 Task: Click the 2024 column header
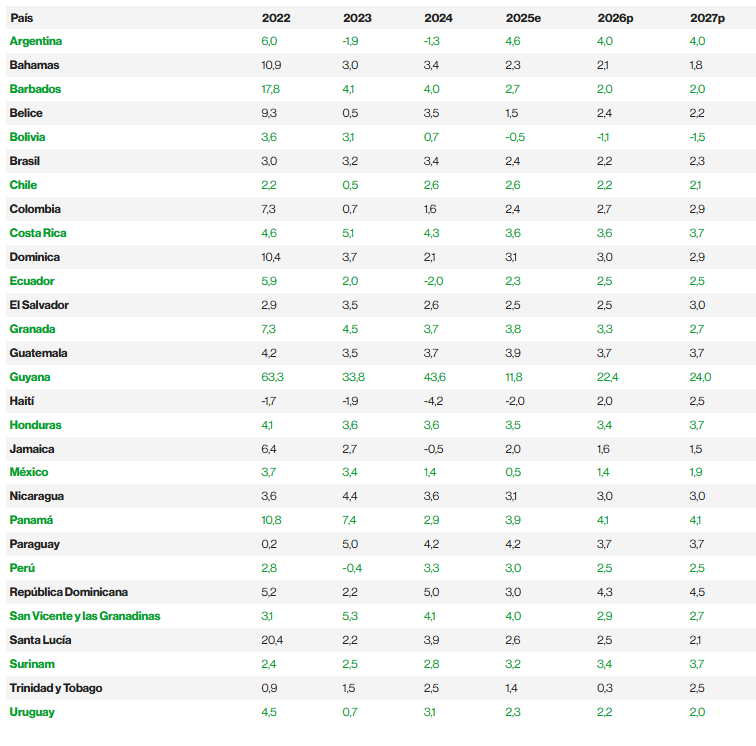click(x=438, y=18)
